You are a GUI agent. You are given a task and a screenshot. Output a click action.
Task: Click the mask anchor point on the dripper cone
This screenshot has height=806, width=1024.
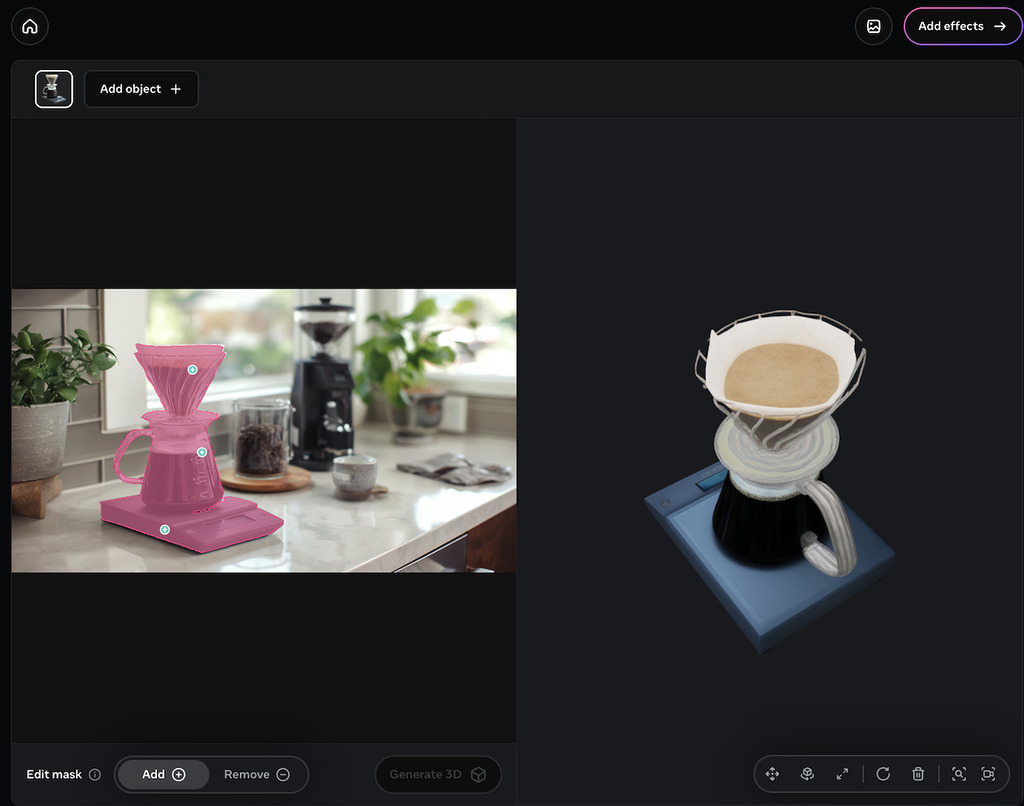(192, 369)
